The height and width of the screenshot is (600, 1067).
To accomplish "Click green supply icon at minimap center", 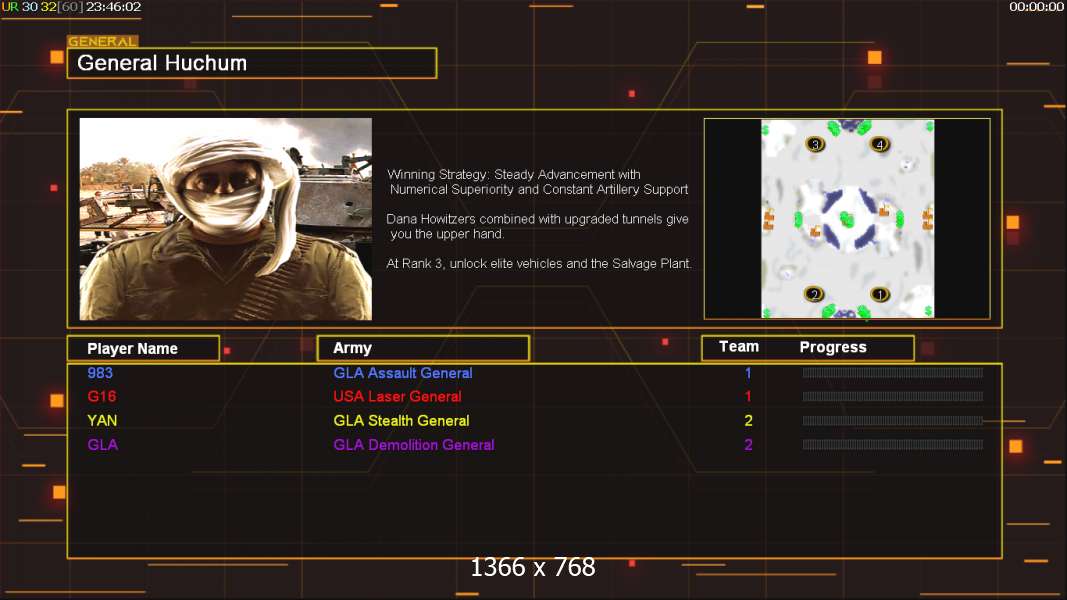I will [847, 219].
